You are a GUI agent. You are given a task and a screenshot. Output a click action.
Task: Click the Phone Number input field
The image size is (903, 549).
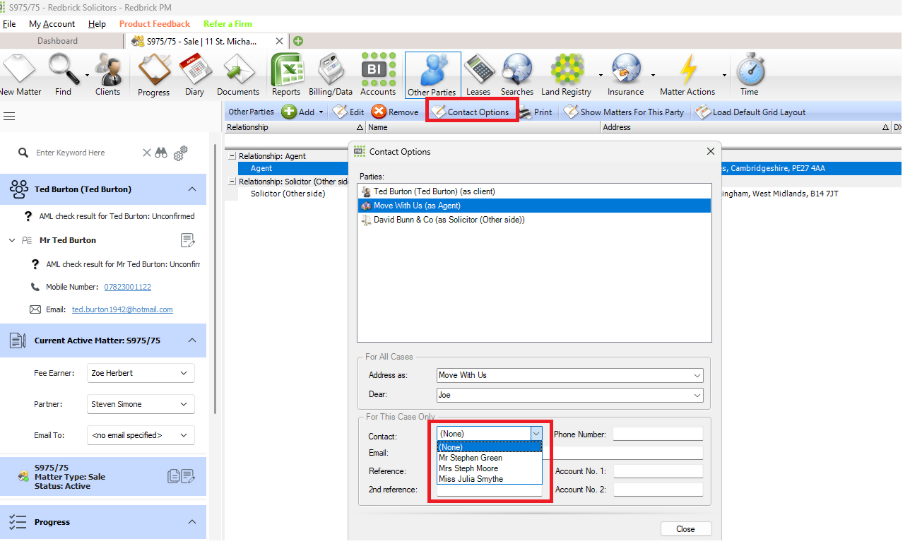coord(657,434)
